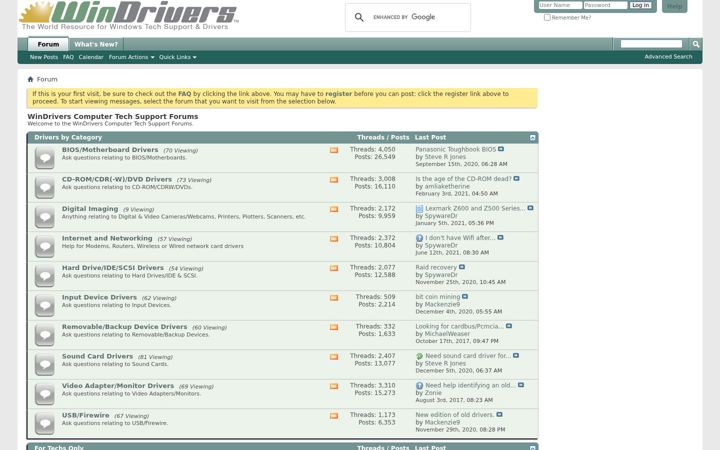Open RSS feed for CD-ROM/CDR(-W)/DVD Drivers
Screen dimensions: 720x450
[x=334, y=180]
